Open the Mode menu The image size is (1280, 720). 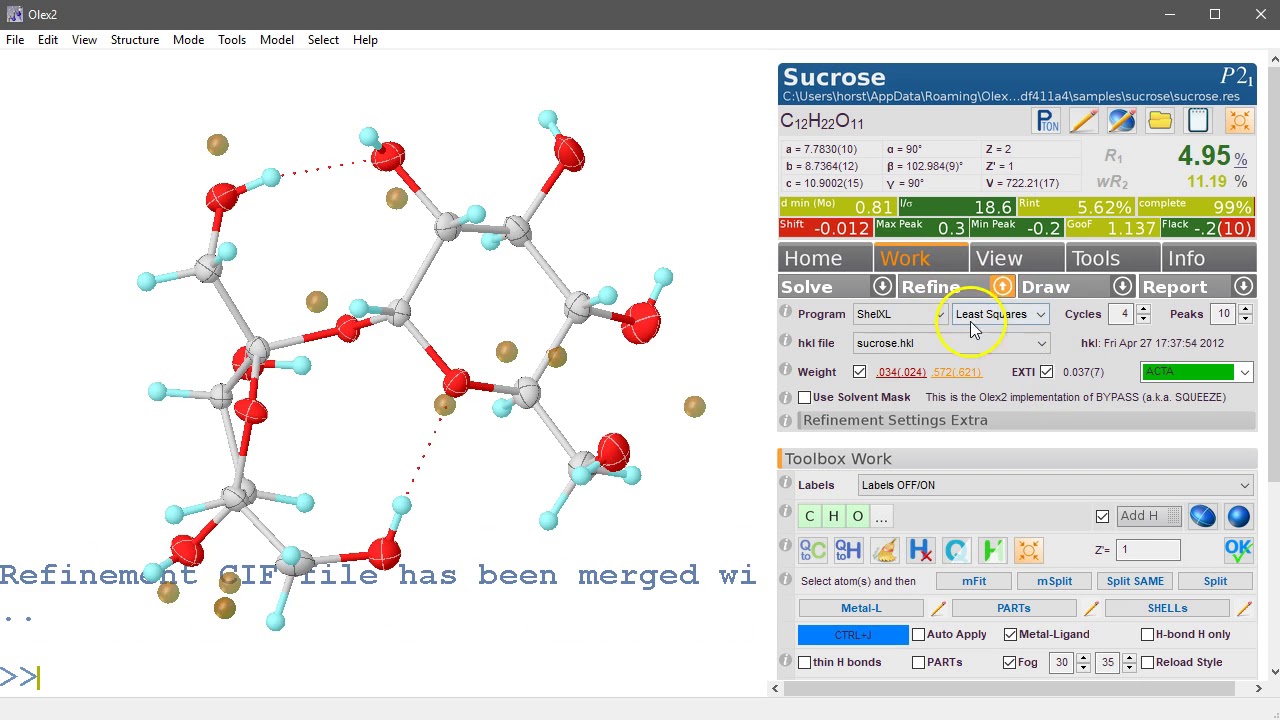point(188,40)
